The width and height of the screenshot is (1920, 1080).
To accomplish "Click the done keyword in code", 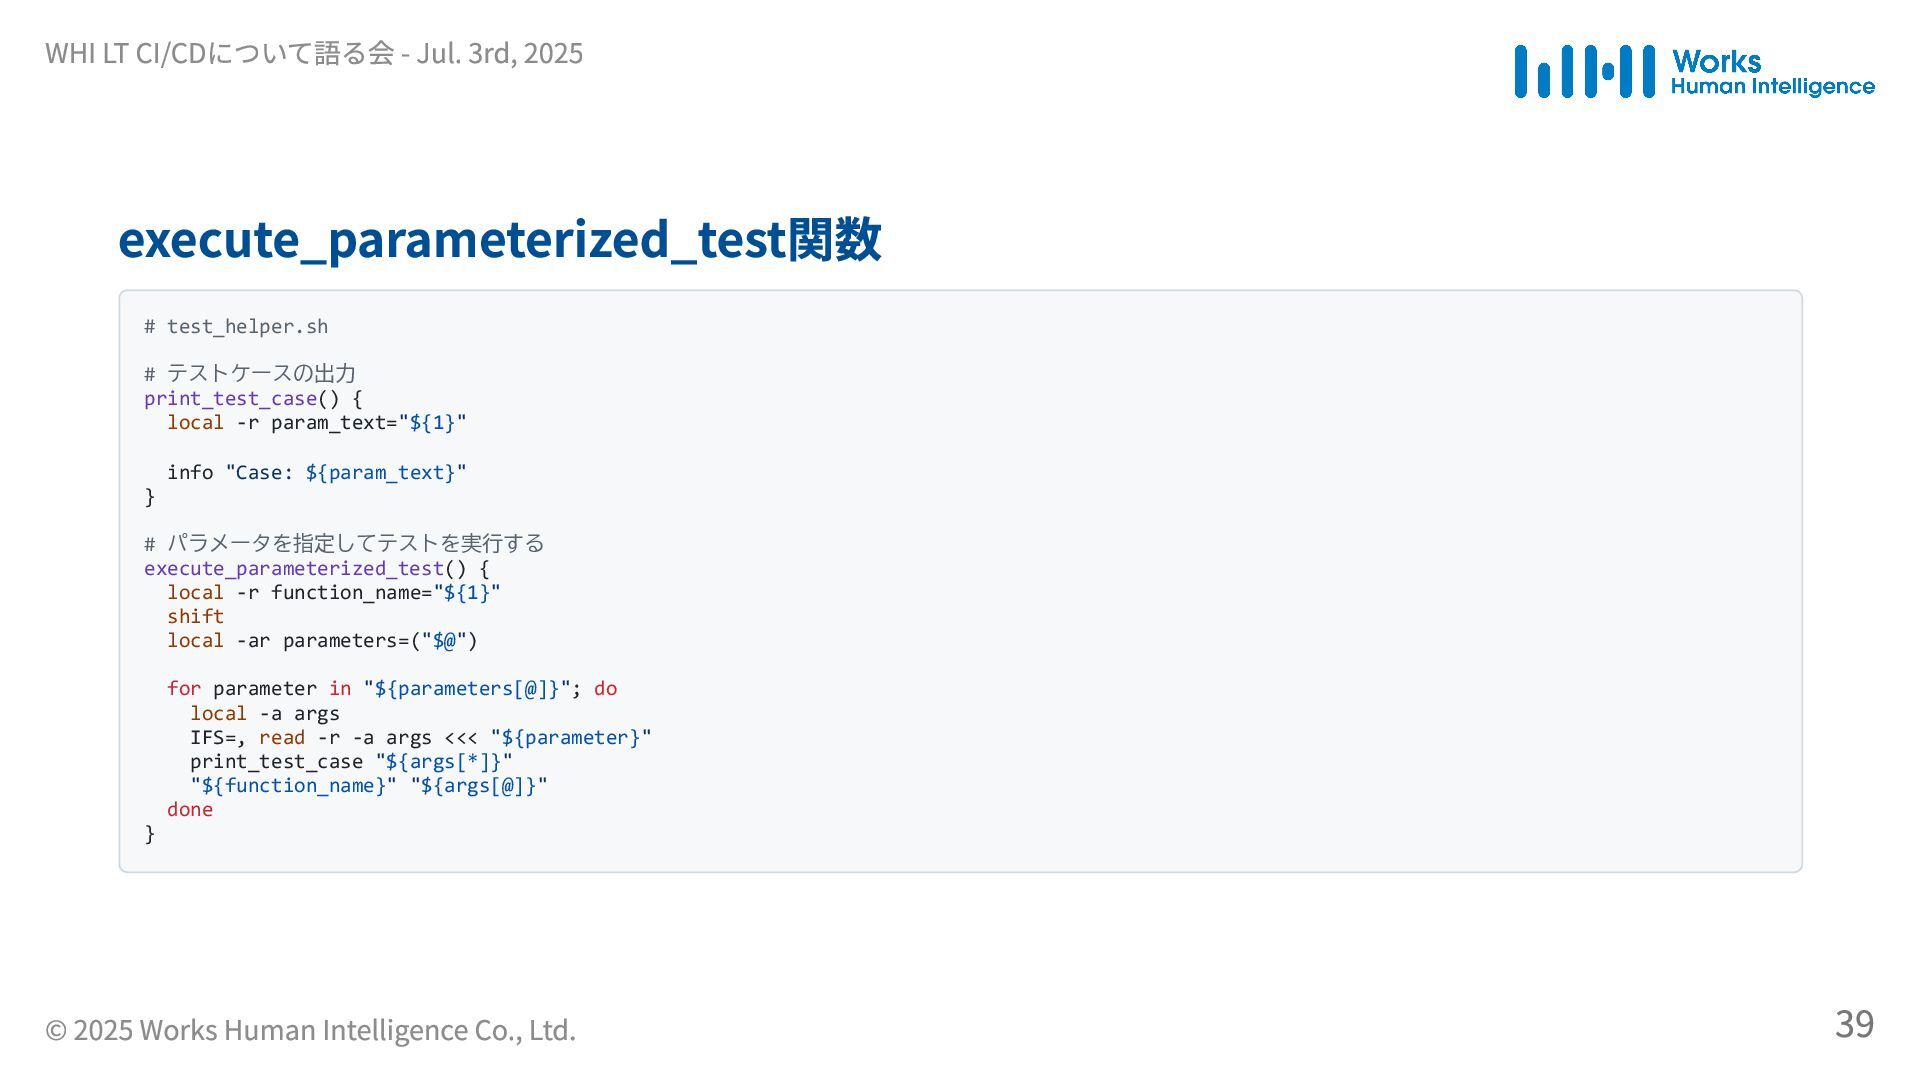I will 190,810.
